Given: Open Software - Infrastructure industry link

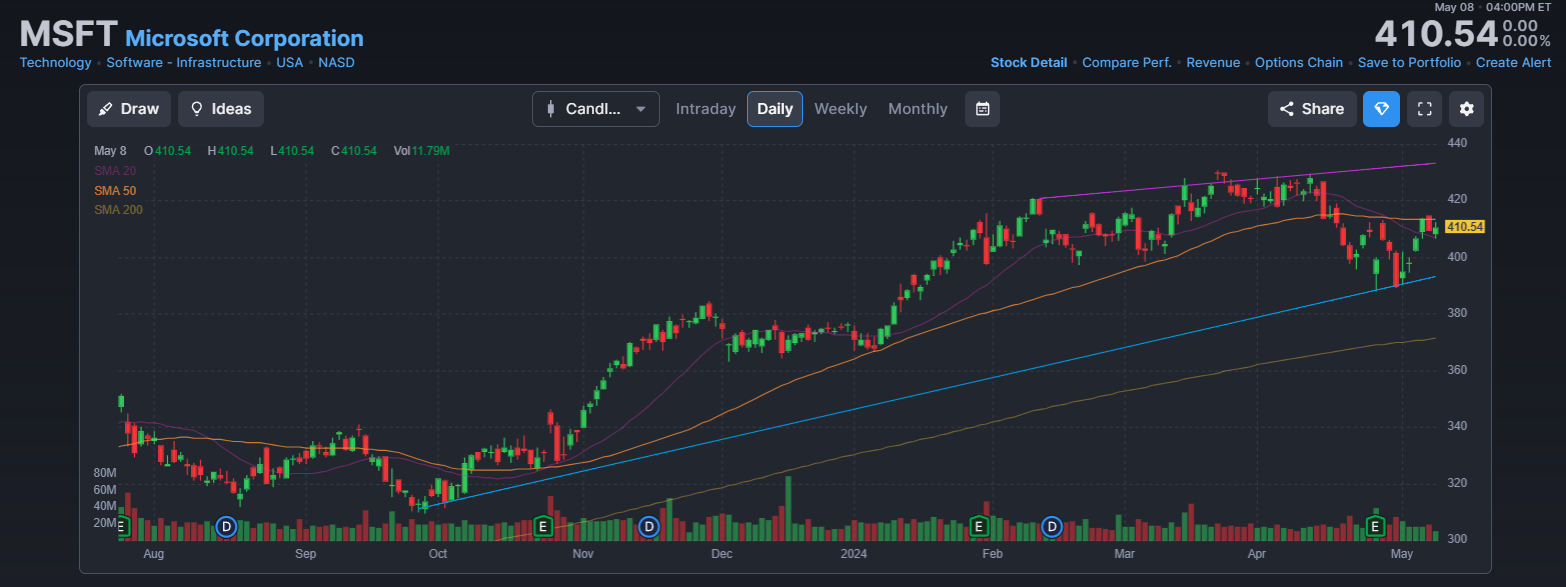Looking at the screenshot, I should tap(184, 62).
